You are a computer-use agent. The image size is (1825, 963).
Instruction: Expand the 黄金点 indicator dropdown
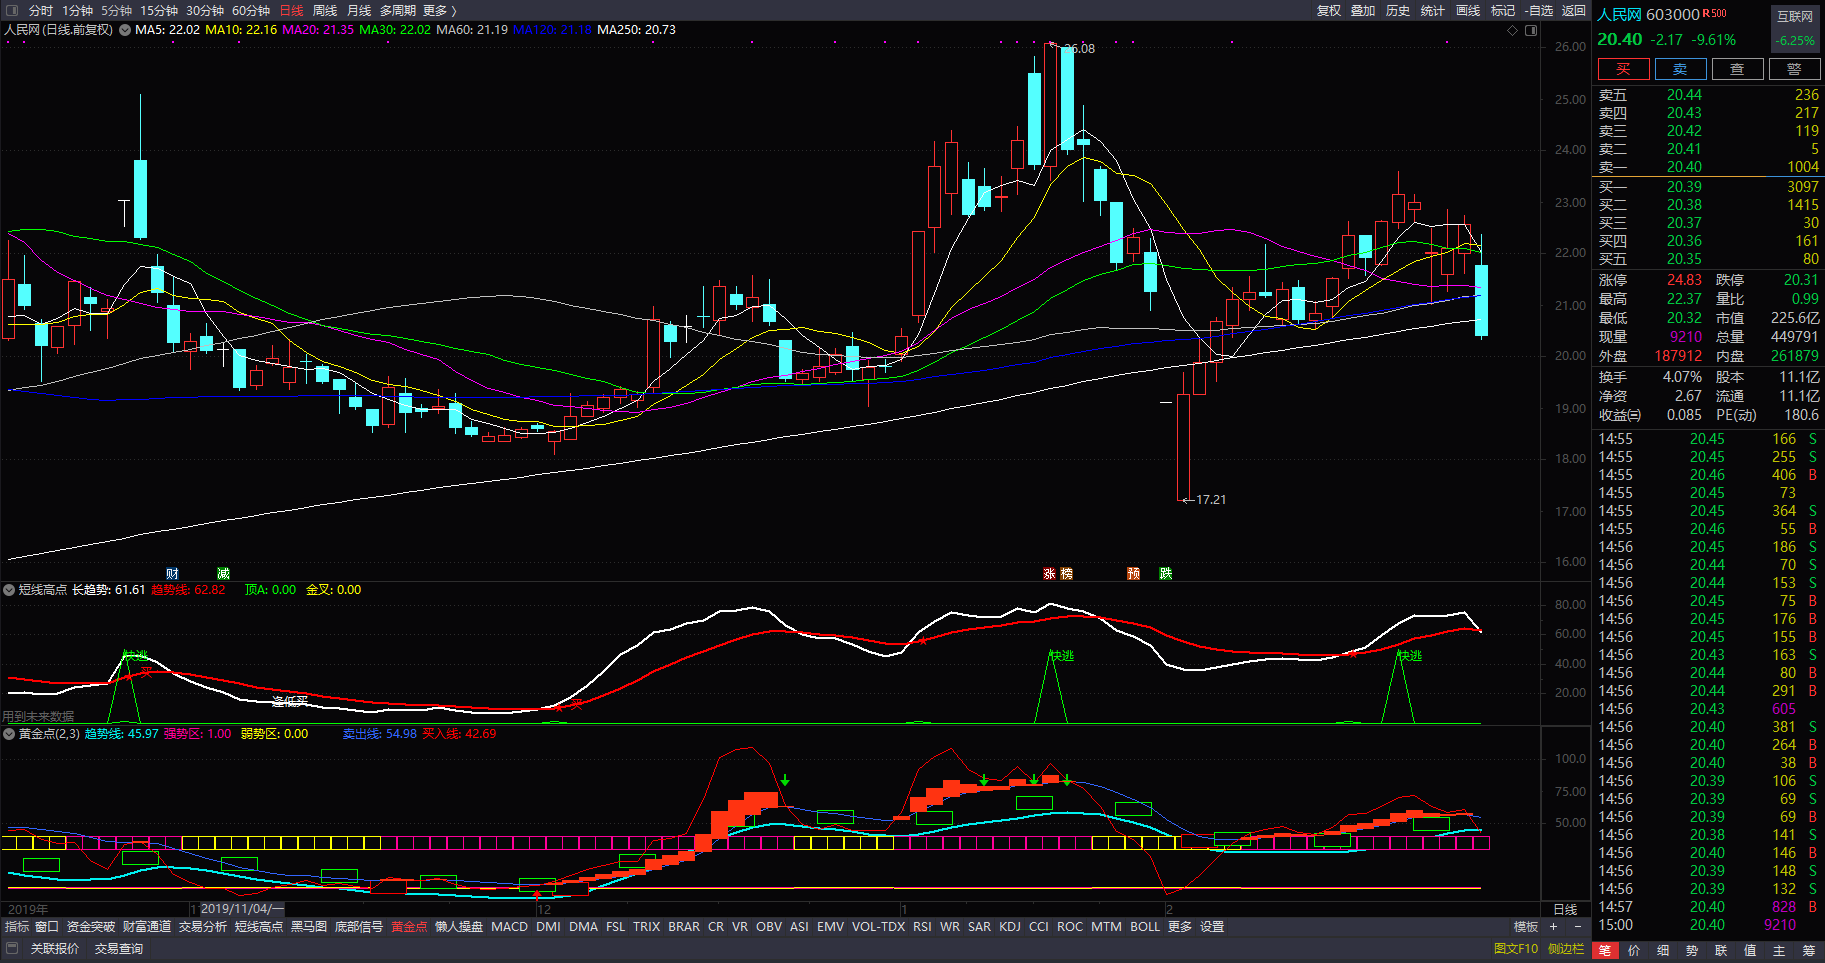[9, 734]
